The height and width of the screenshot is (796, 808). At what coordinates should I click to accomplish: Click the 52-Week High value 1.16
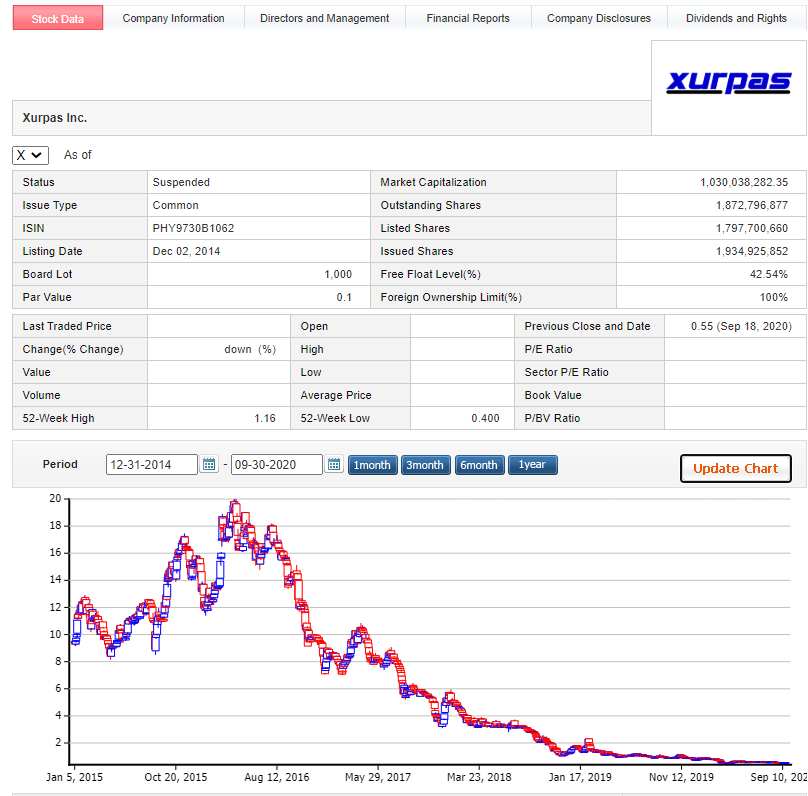coord(264,418)
